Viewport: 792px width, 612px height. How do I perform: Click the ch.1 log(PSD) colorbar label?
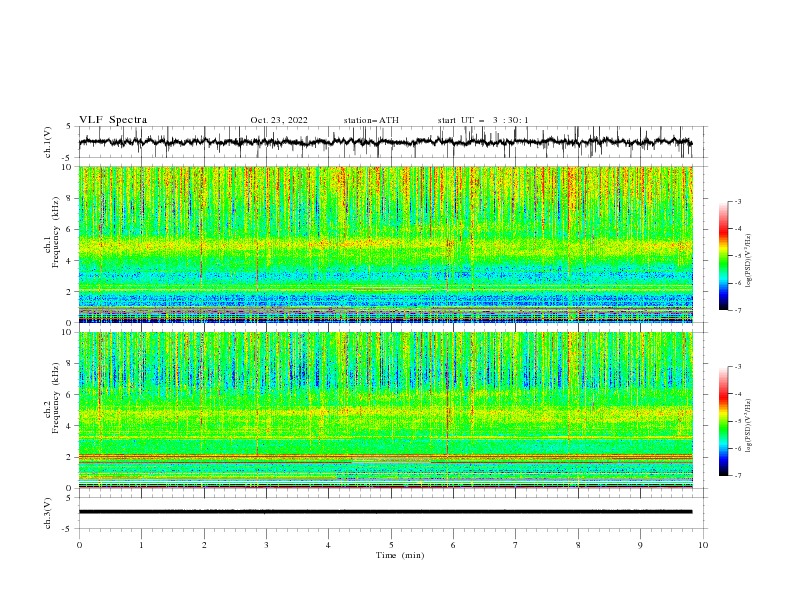[x=748, y=261]
